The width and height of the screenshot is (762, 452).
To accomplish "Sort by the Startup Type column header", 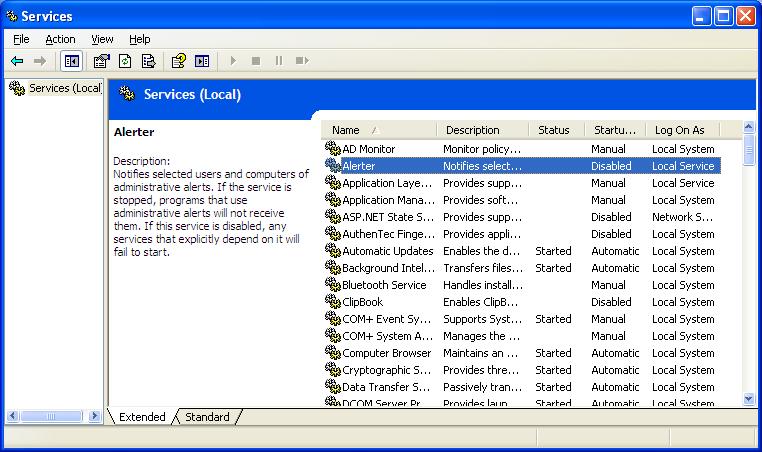I will (x=615, y=130).
